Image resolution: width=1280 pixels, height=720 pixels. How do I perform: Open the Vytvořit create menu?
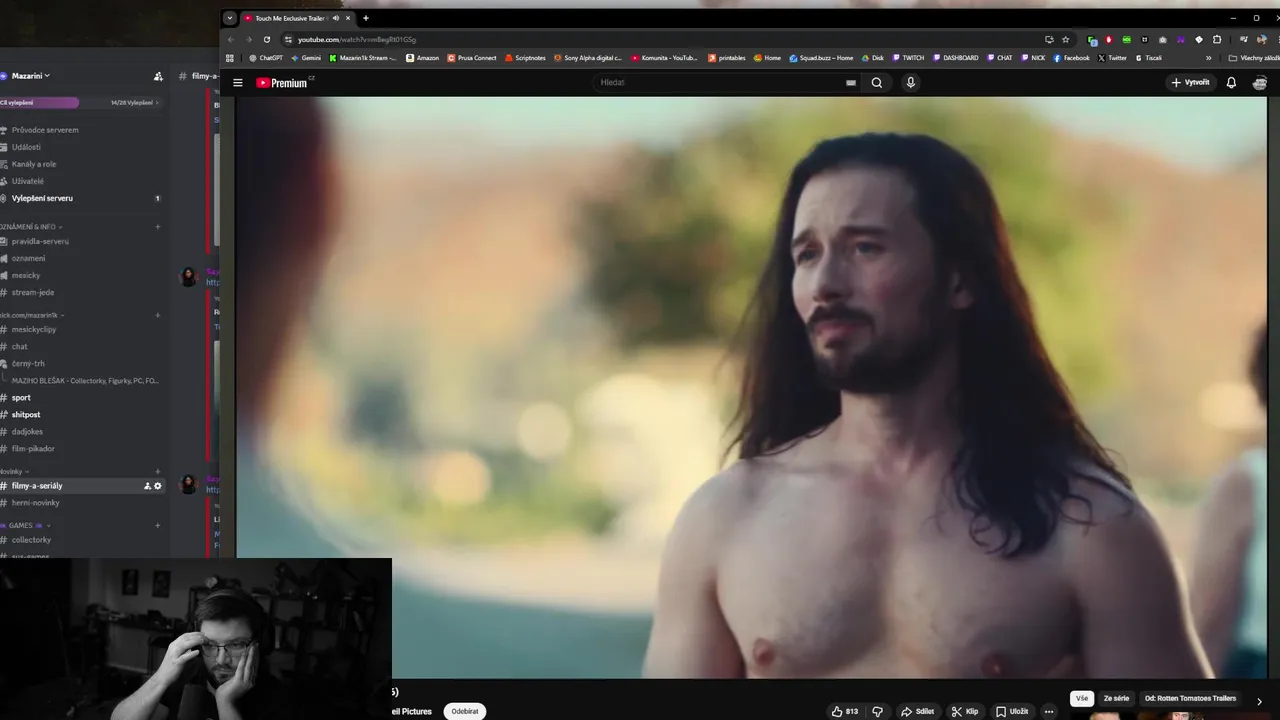click(1190, 83)
